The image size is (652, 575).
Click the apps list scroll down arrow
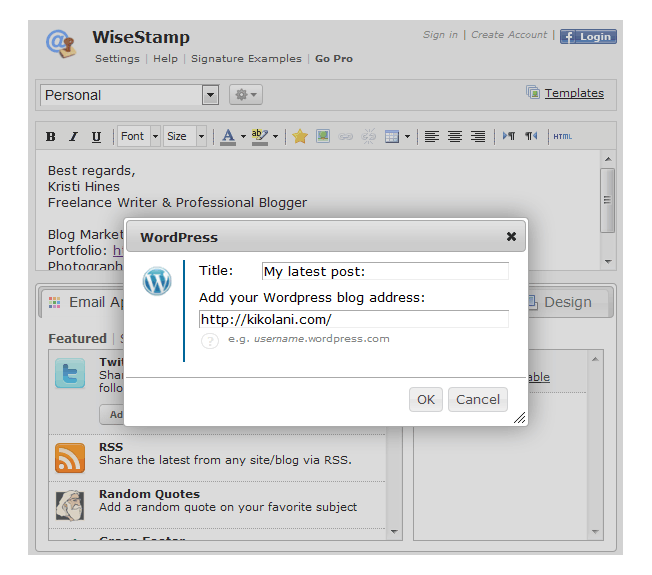point(394,531)
